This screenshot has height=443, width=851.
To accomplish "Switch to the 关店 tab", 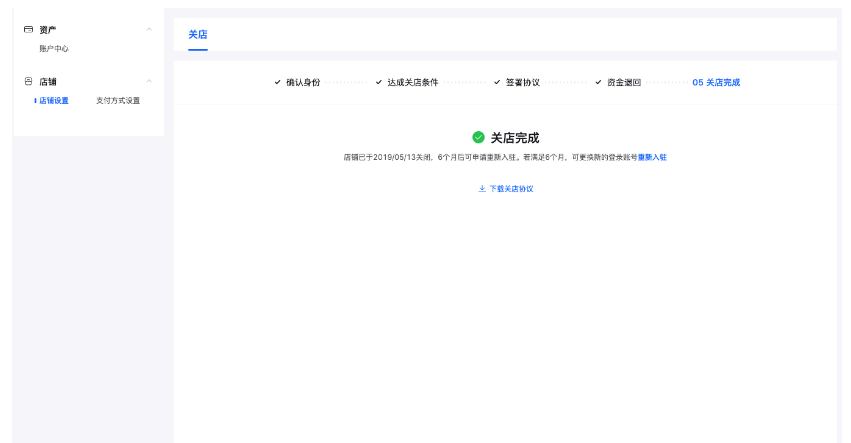I will [x=198, y=35].
